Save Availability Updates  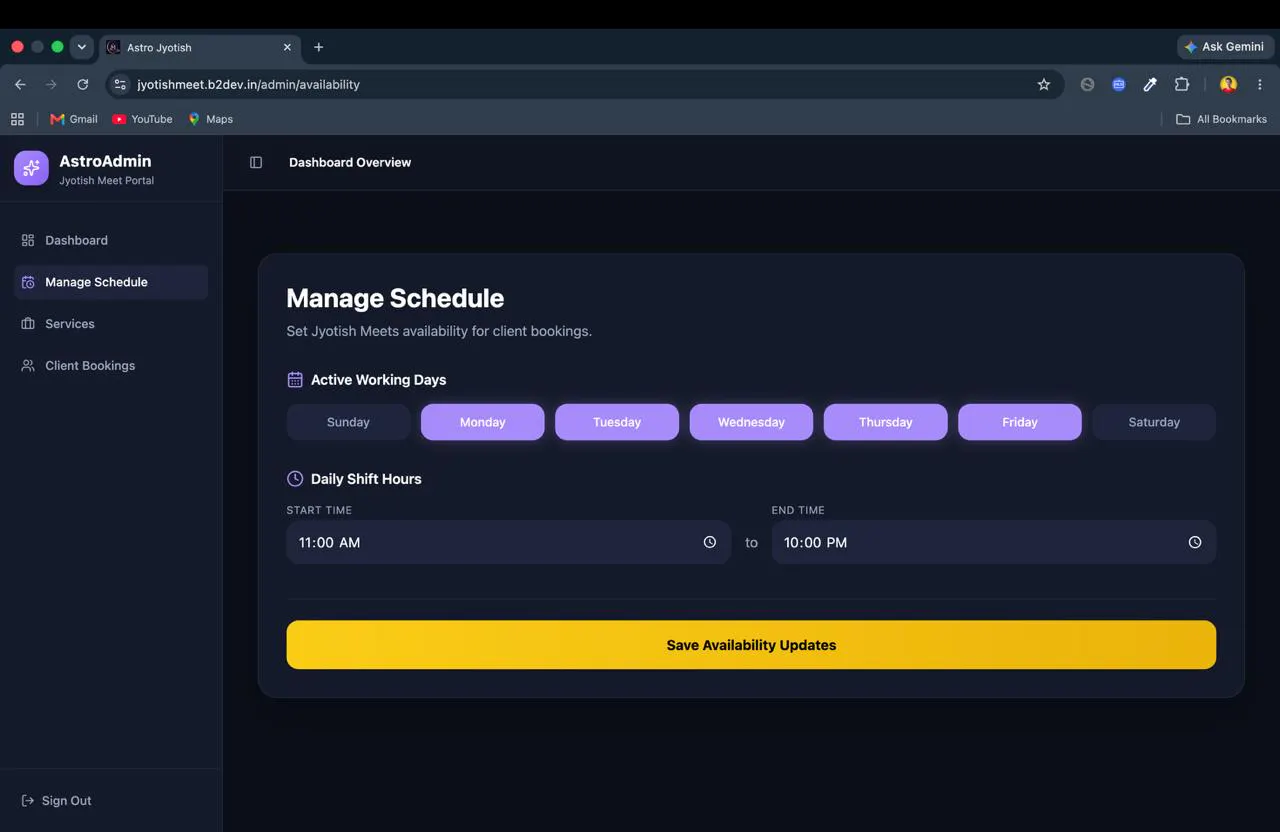click(x=751, y=645)
